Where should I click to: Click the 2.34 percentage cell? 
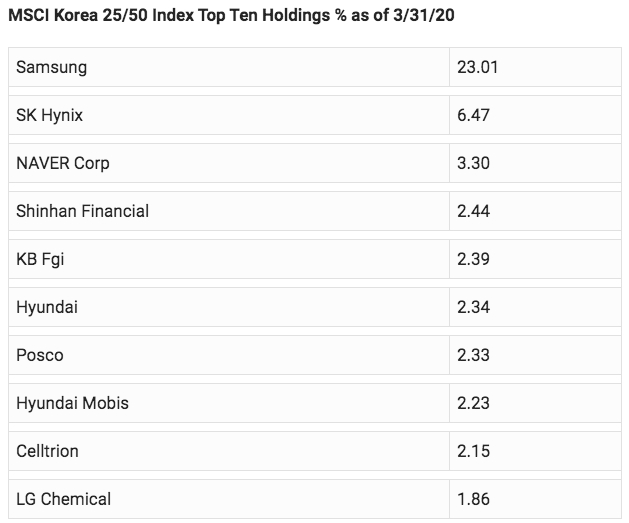[473, 307]
